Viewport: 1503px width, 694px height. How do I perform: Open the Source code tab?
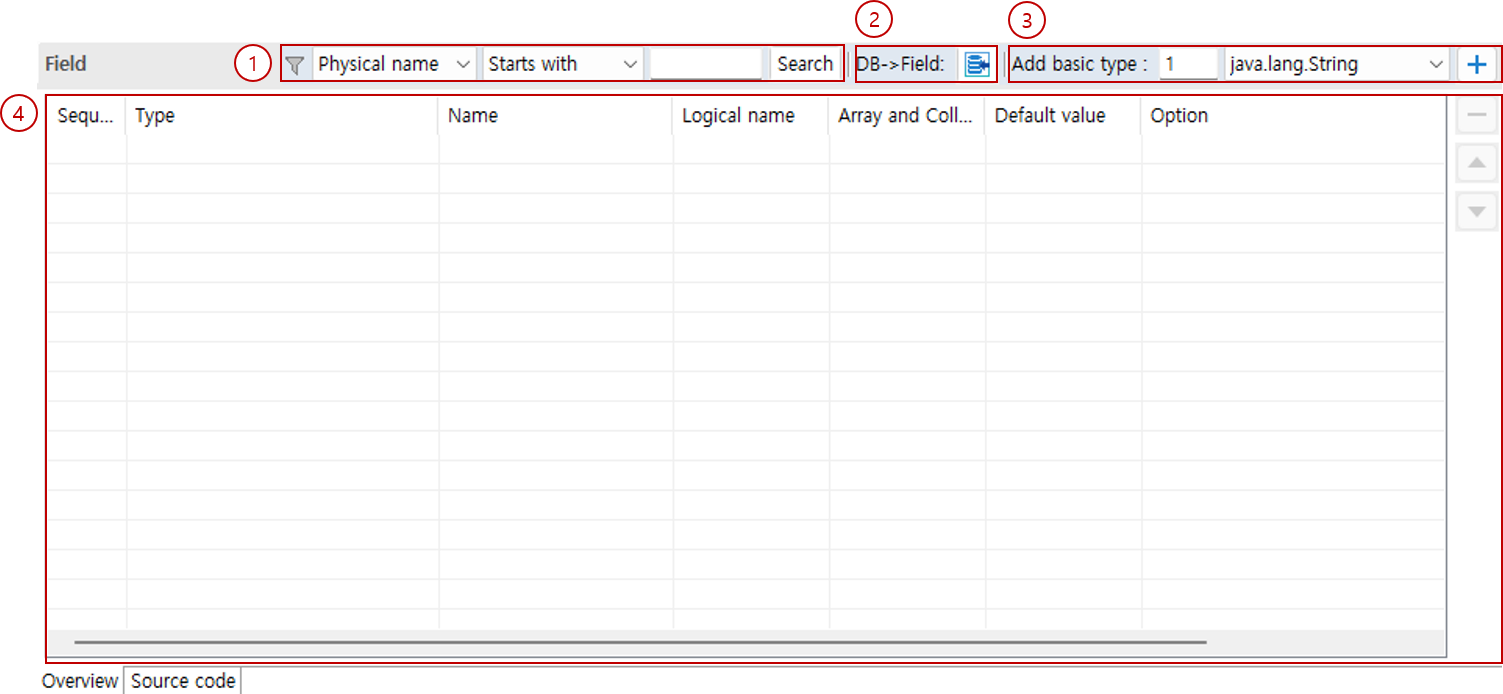tap(183, 681)
